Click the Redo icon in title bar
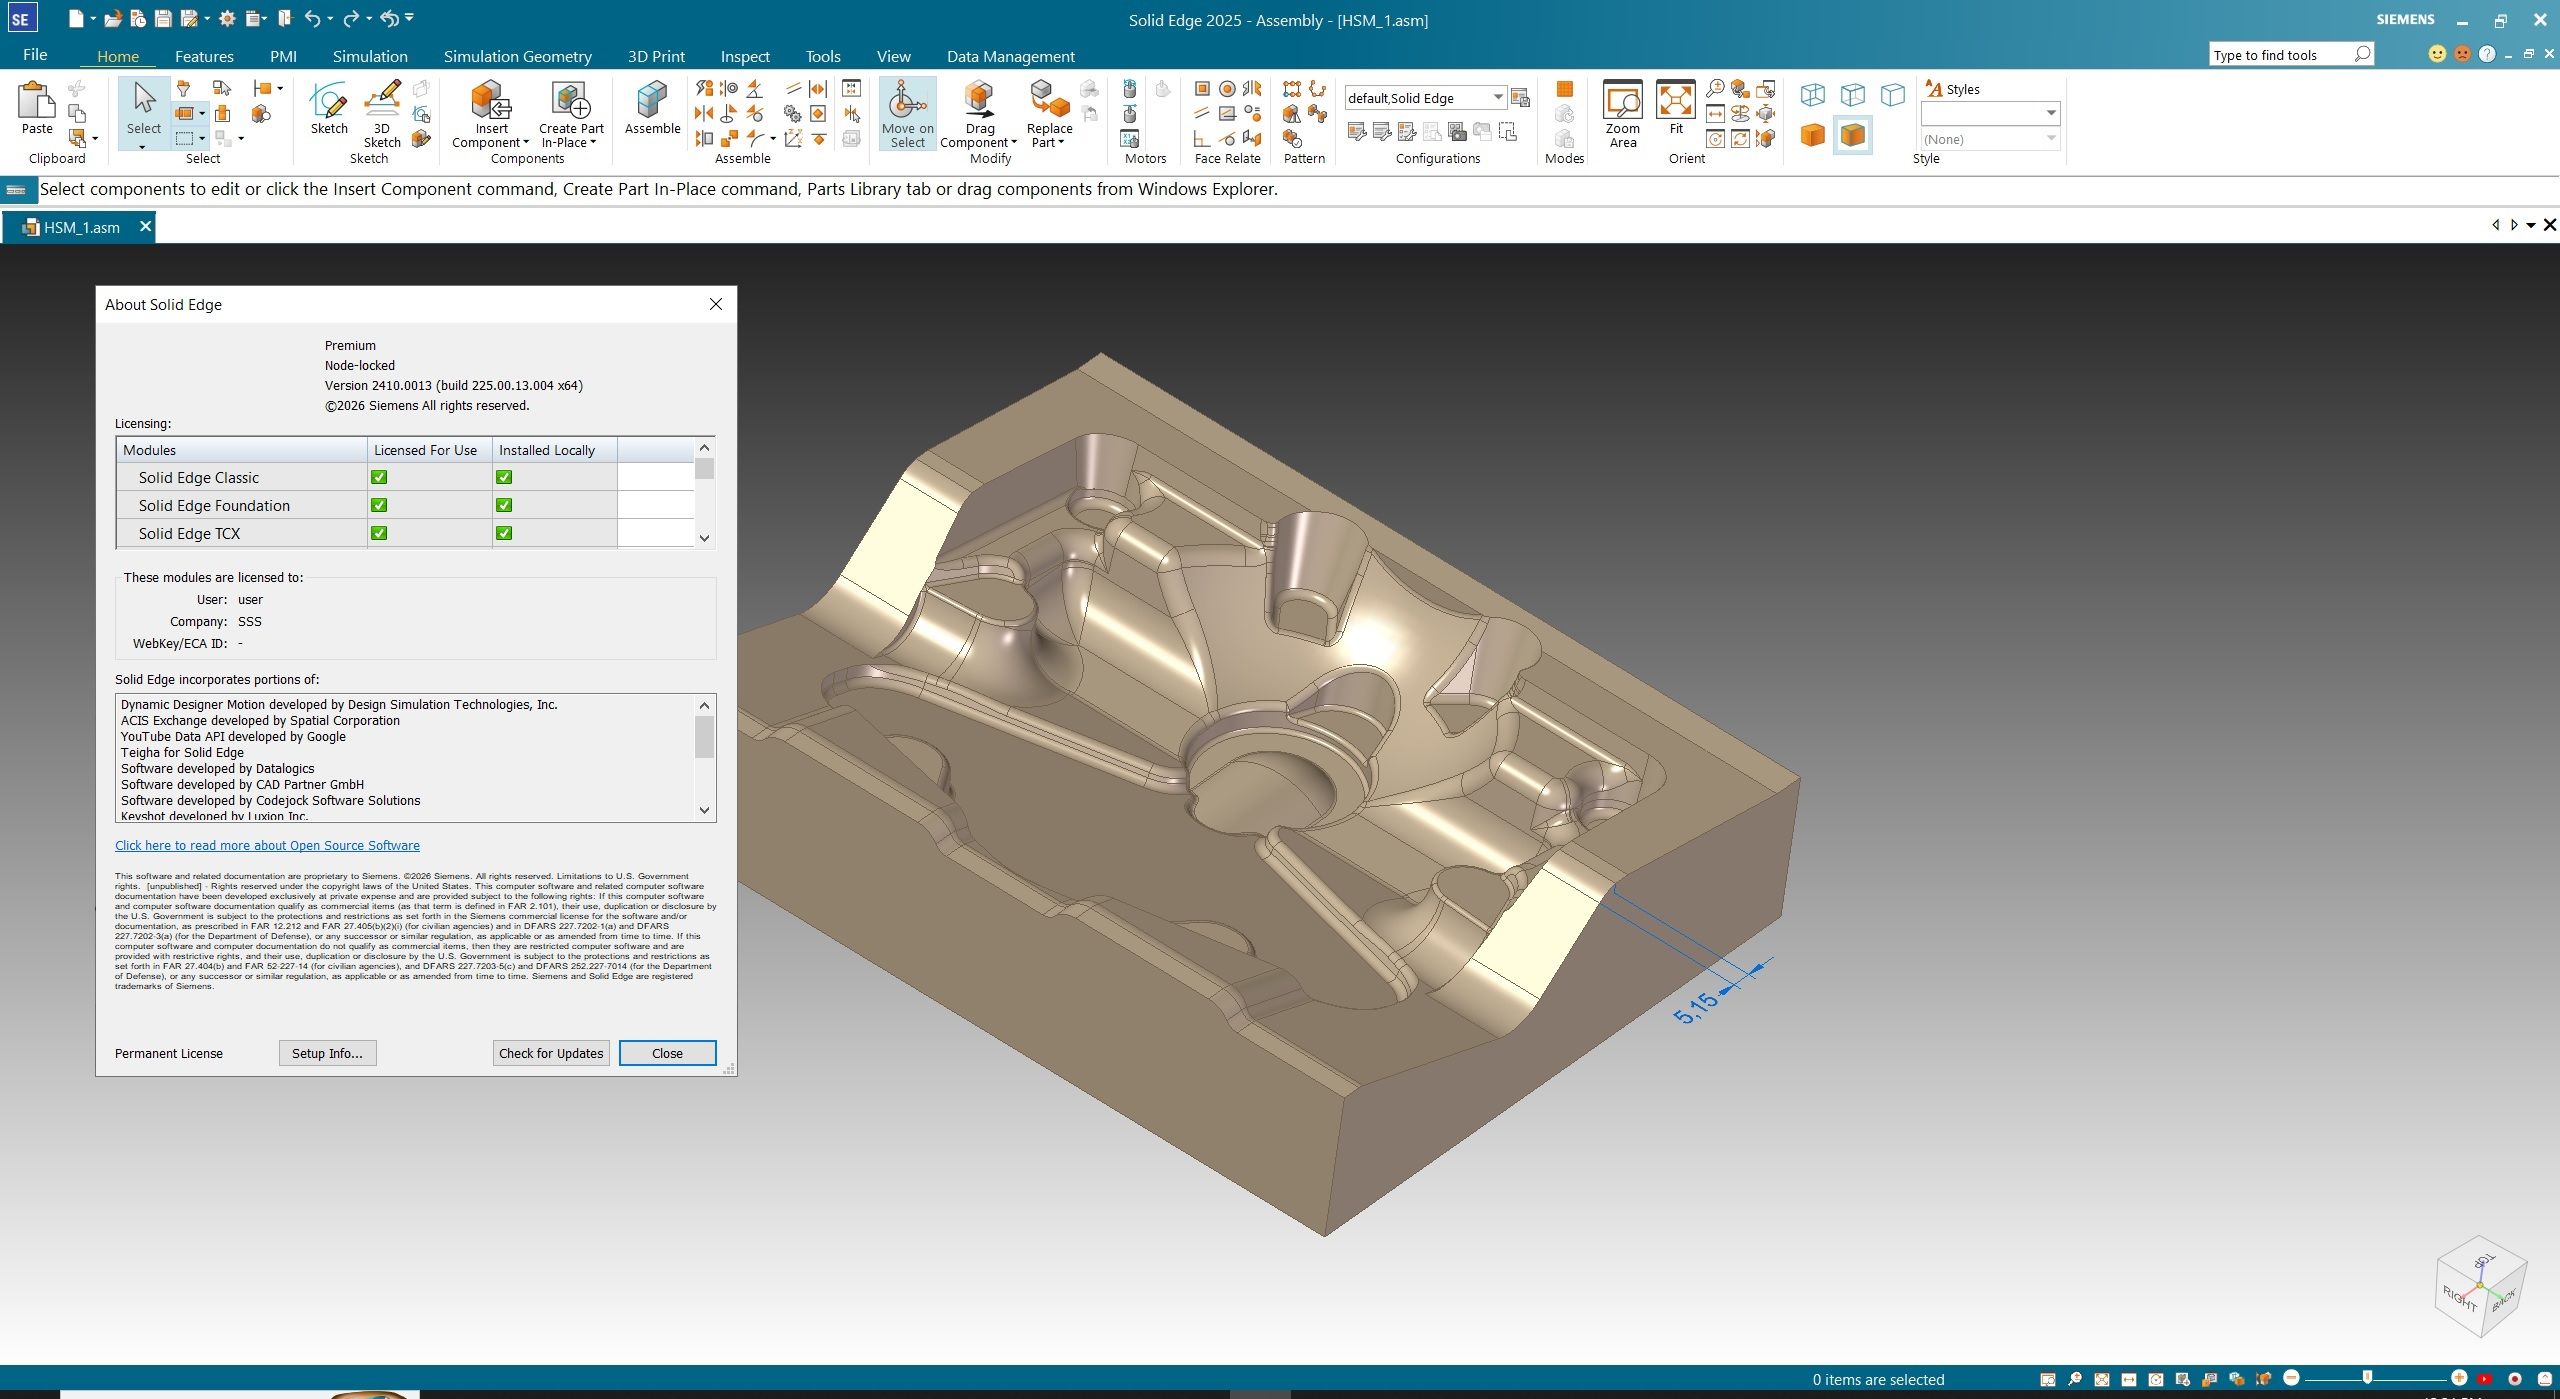The image size is (2560, 1399). pos(351,18)
